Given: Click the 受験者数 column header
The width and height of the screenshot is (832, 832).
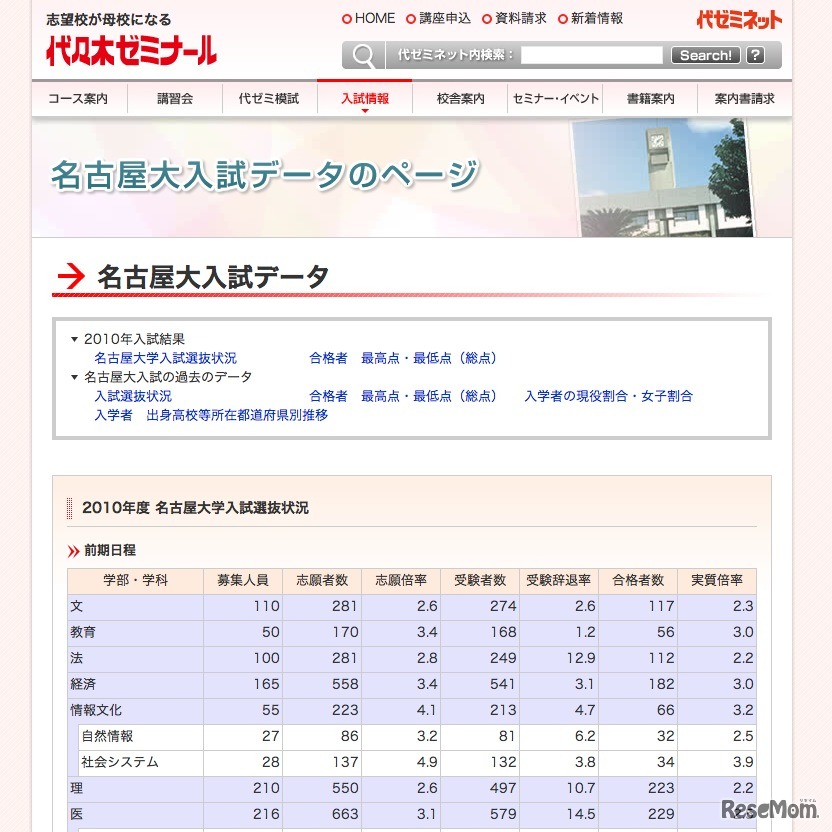Looking at the screenshot, I should coord(480,580).
